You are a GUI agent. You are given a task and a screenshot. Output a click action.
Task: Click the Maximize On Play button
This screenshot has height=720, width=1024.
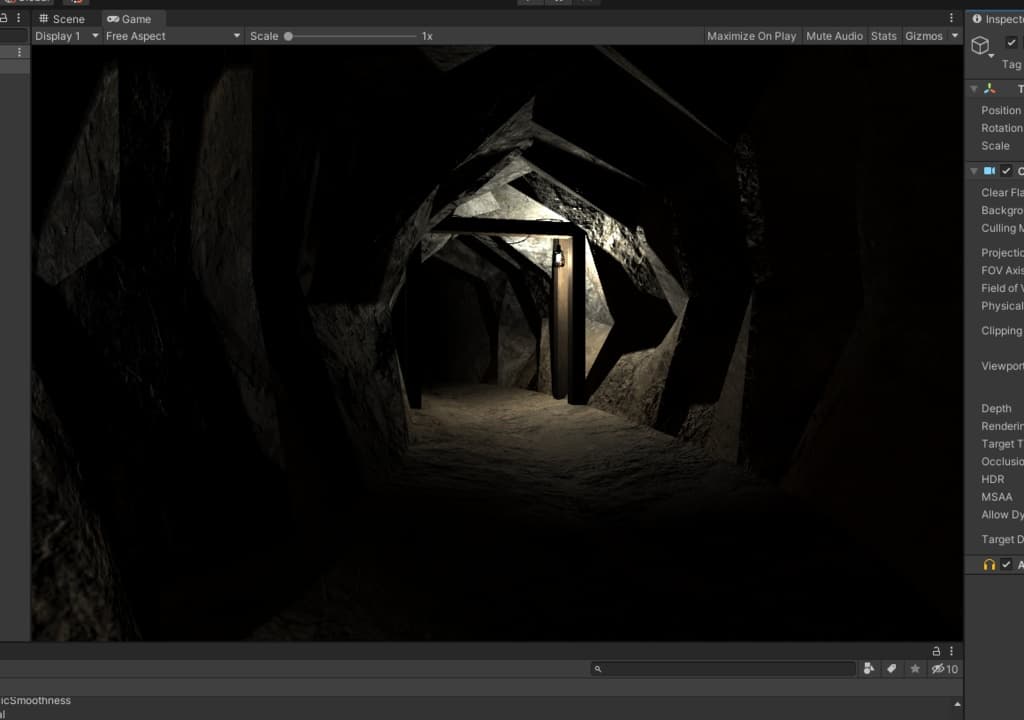point(751,36)
